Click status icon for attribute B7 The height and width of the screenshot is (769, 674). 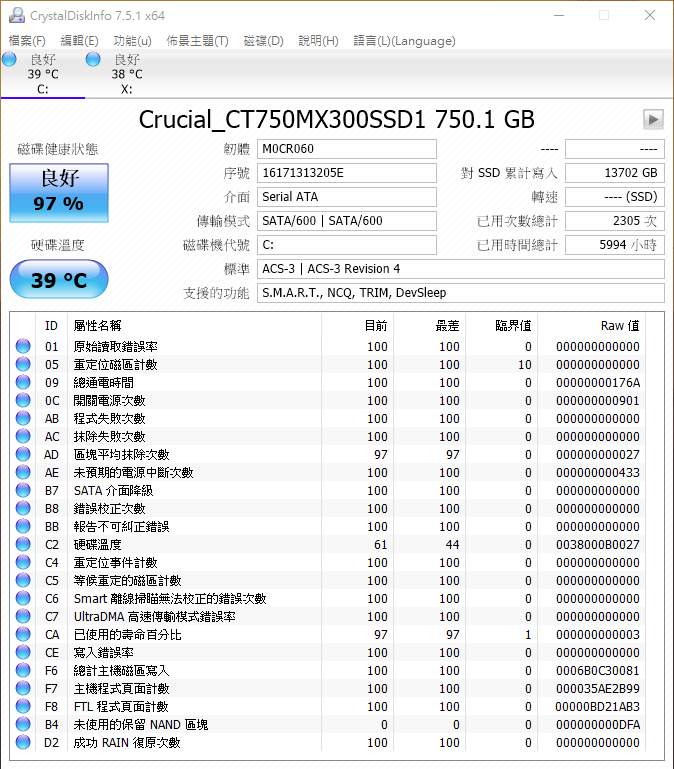pyautogui.click(x=23, y=490)
